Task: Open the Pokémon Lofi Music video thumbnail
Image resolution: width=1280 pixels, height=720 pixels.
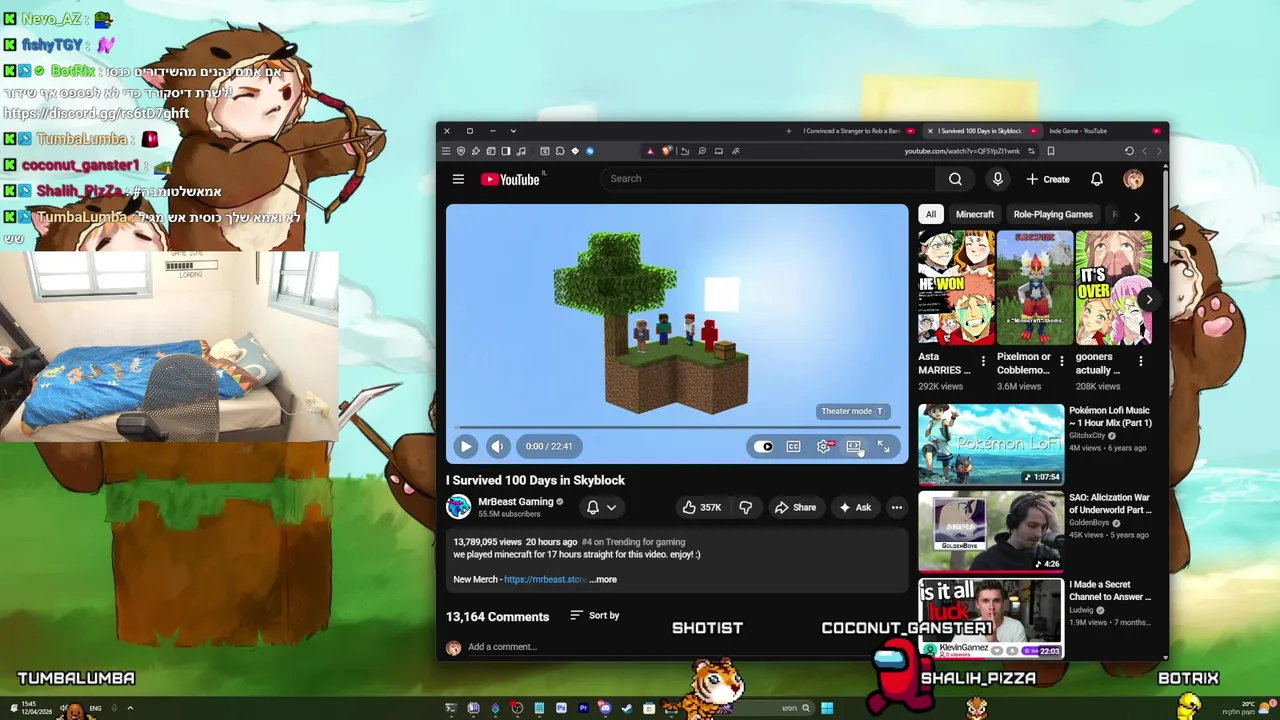Action: pyautogui.click(x=991, y=444)
